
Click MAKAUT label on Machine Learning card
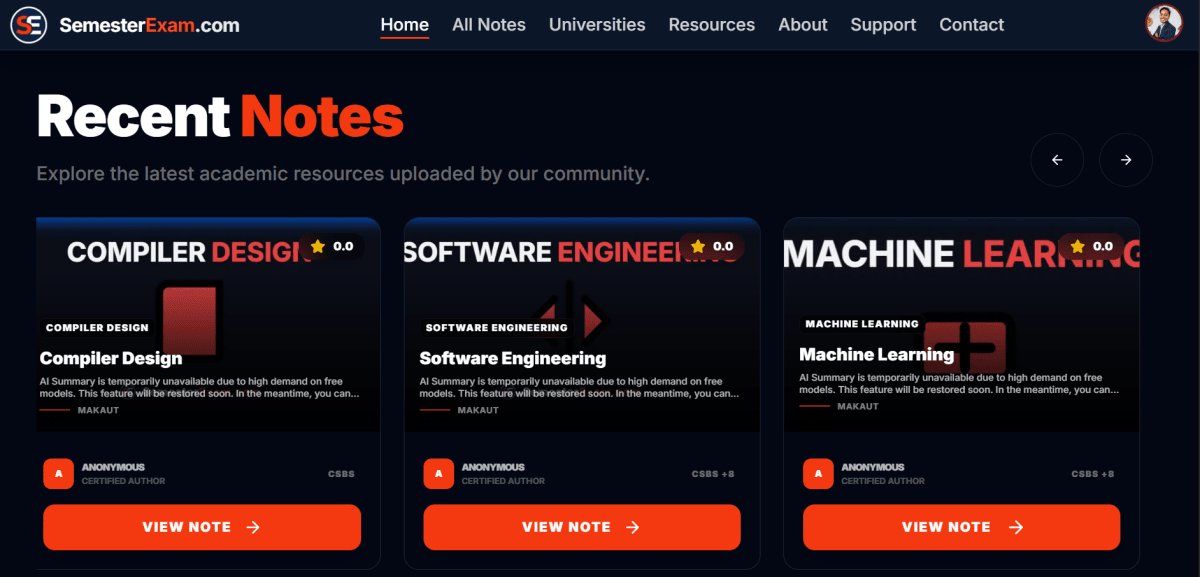[858, 406]
